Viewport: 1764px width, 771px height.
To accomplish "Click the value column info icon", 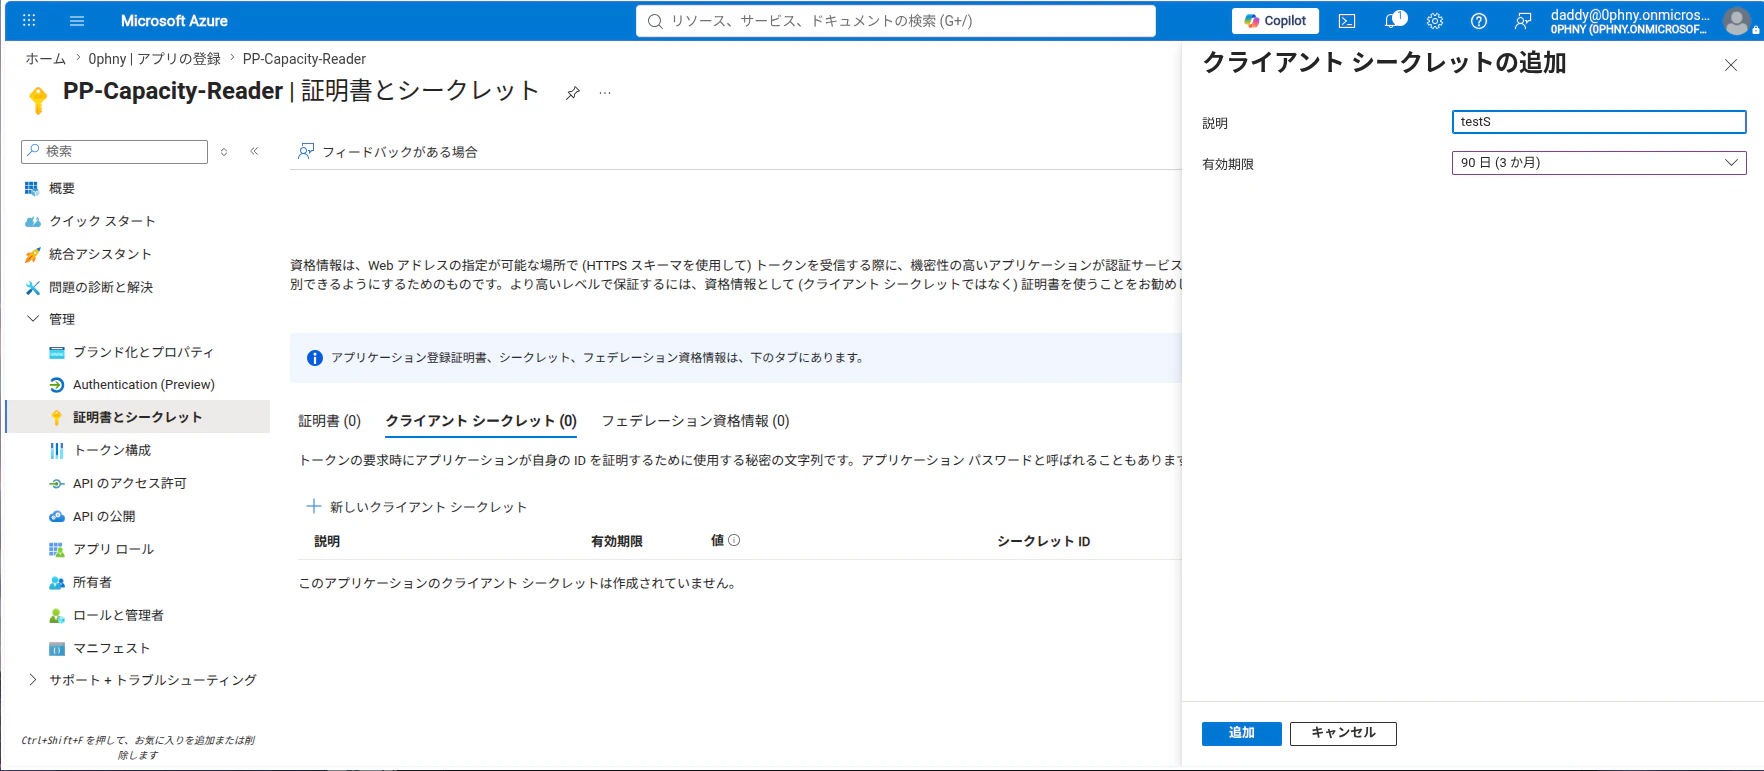I will 734,540.
